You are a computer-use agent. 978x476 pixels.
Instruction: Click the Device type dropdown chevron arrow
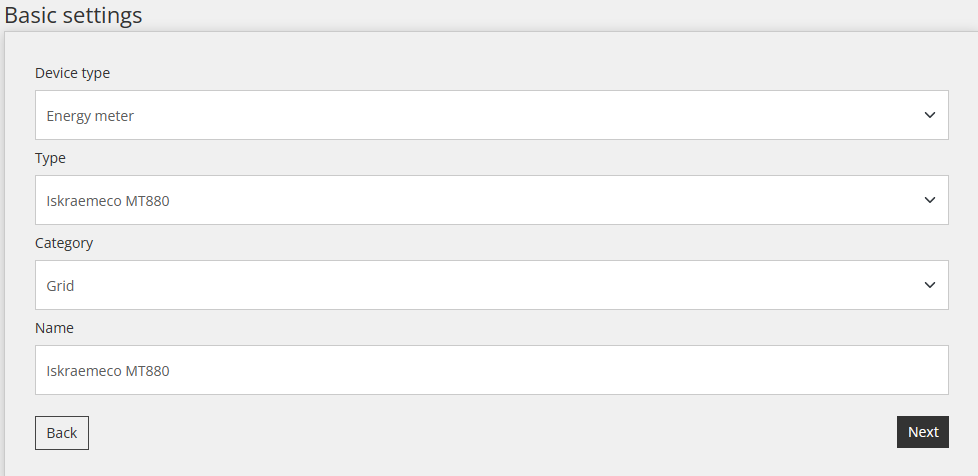[930, 115]
